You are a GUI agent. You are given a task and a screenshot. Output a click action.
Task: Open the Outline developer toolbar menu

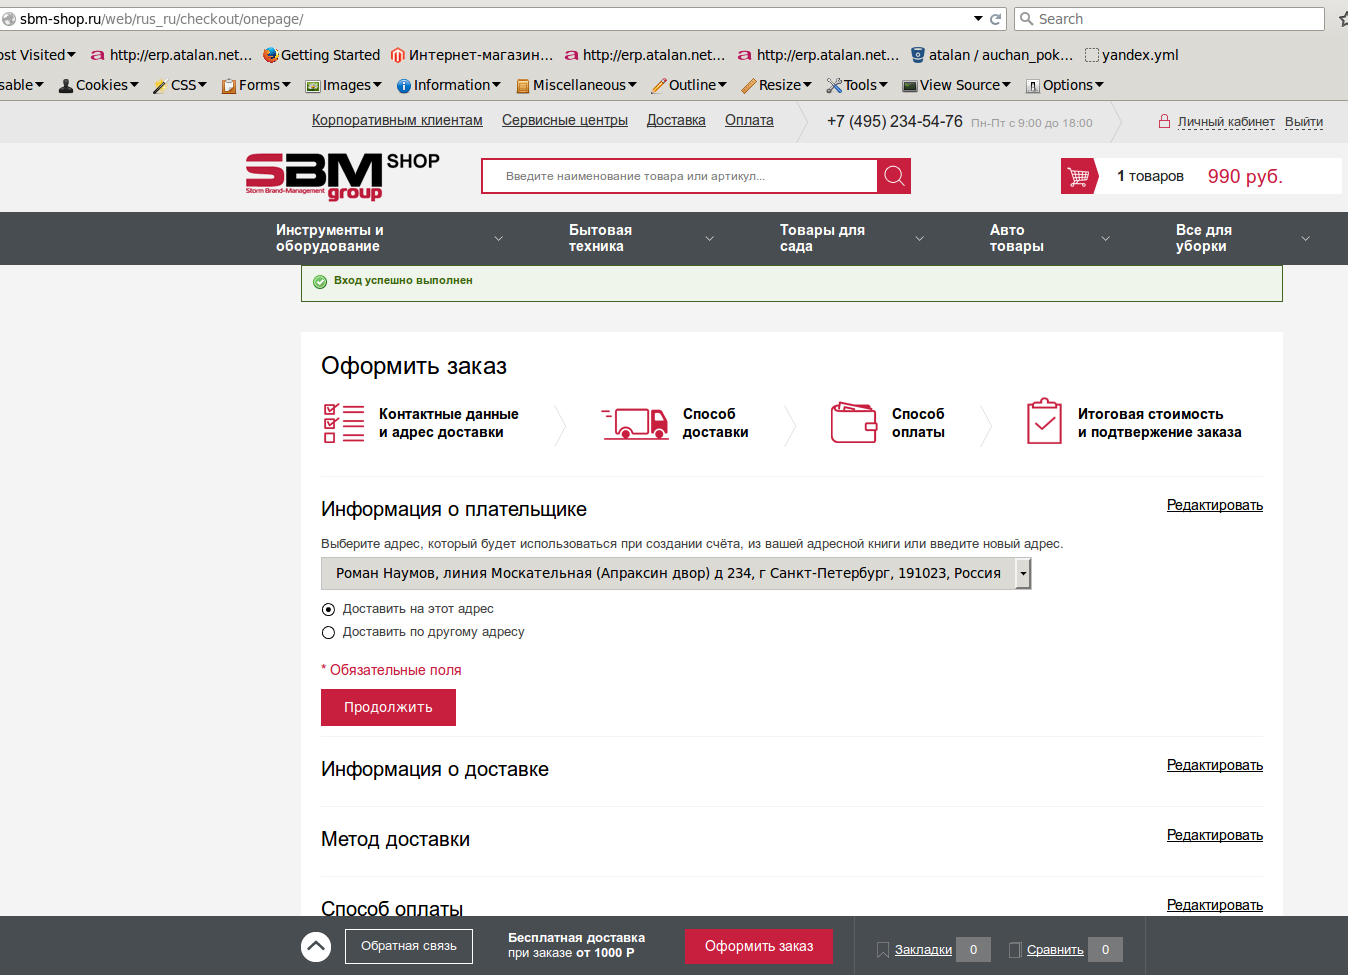tap(689, 85)
